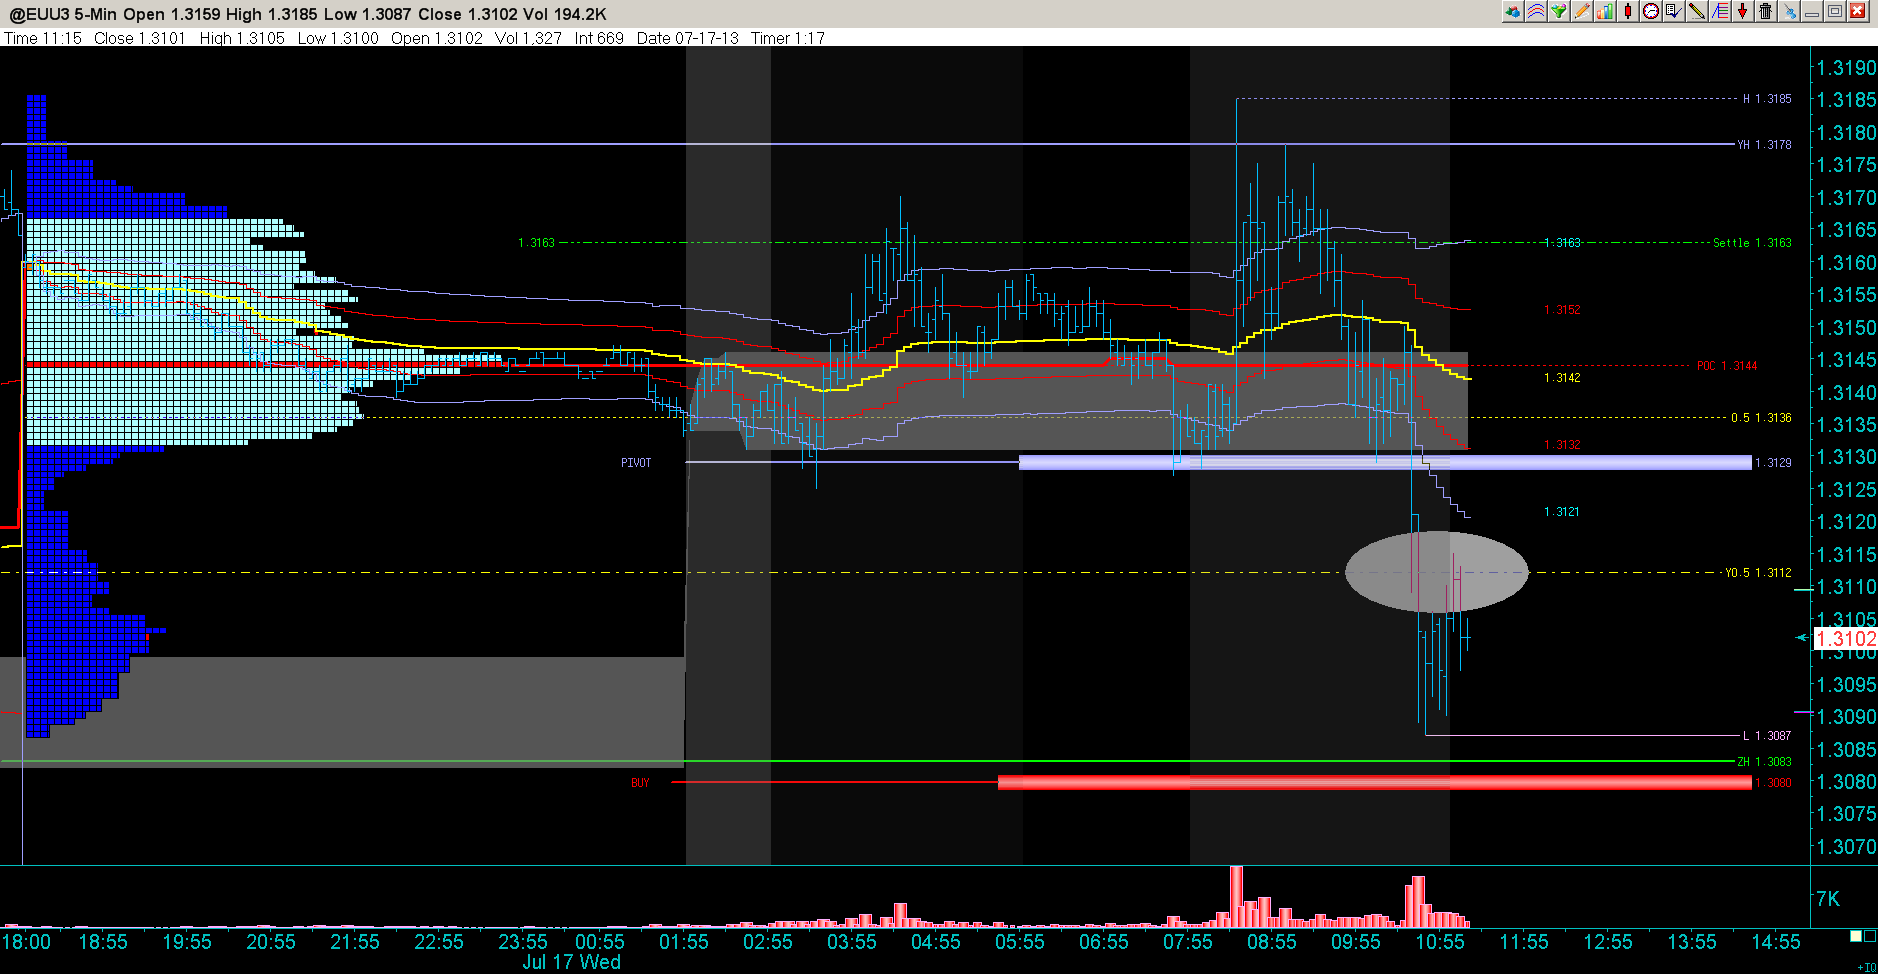Image resolution: width=1878 pixels, height=974 pixels.
Task: Toggle the blue pushpin icon
Action: pos(1788,11)
